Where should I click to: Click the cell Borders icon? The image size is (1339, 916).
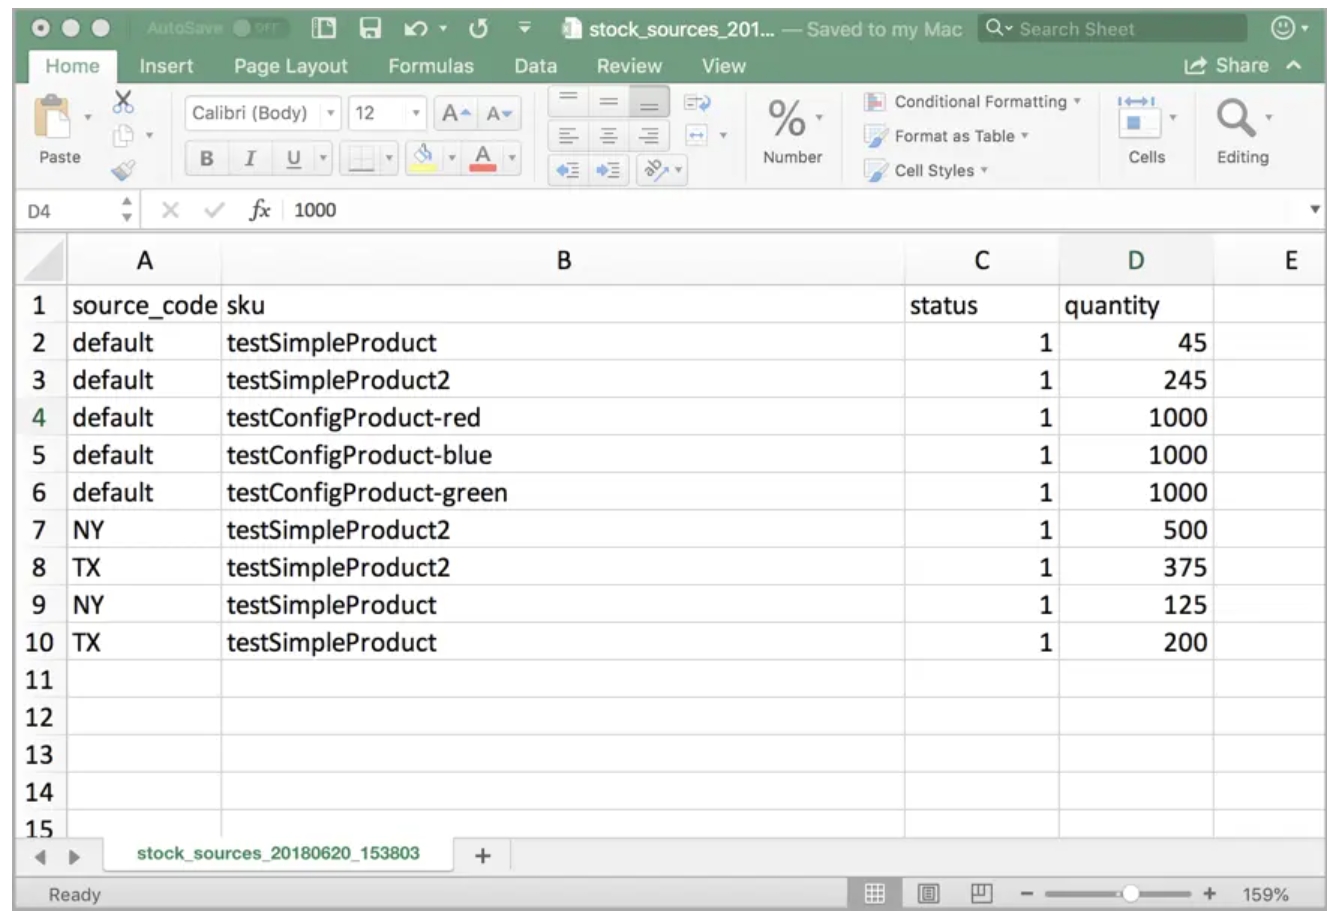[x=359, y=158]
